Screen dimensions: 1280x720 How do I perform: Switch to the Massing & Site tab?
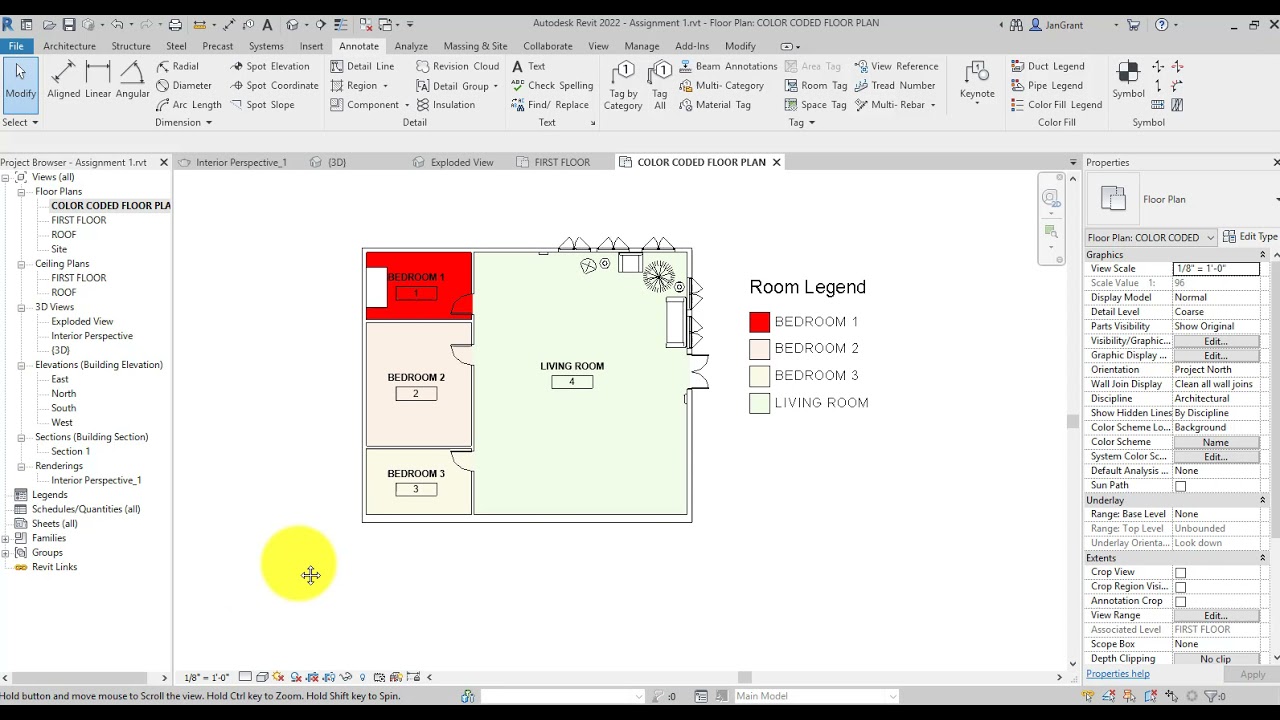(x=475, y=46)
